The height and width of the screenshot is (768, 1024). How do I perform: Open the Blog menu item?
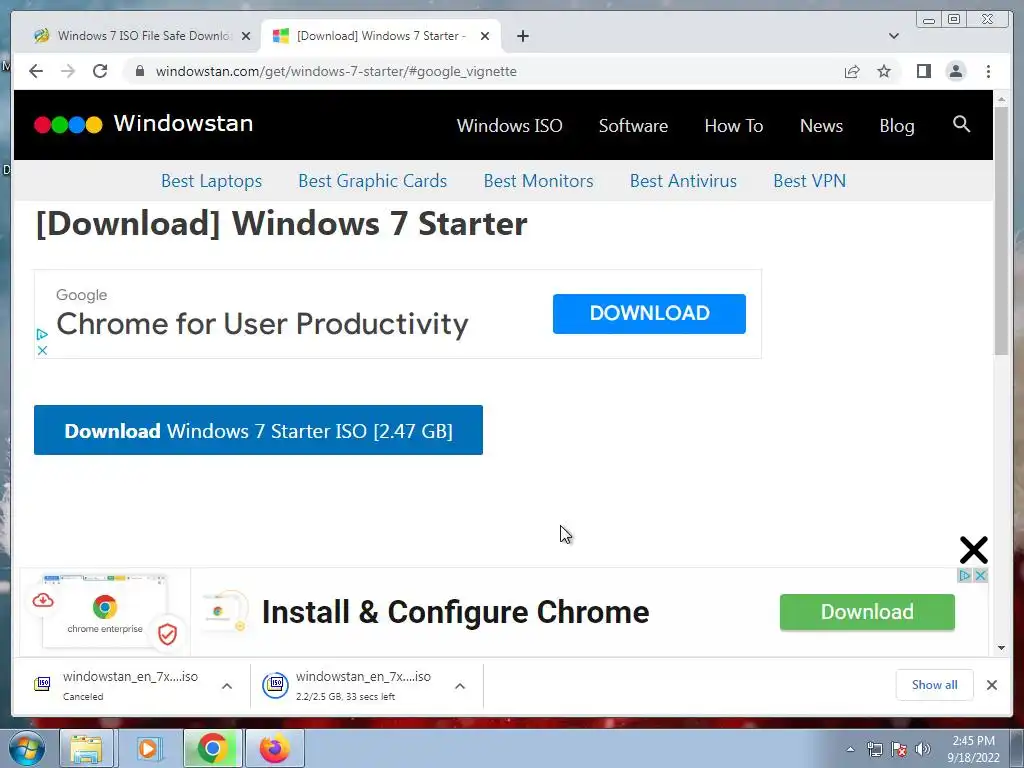coord(897,125)
